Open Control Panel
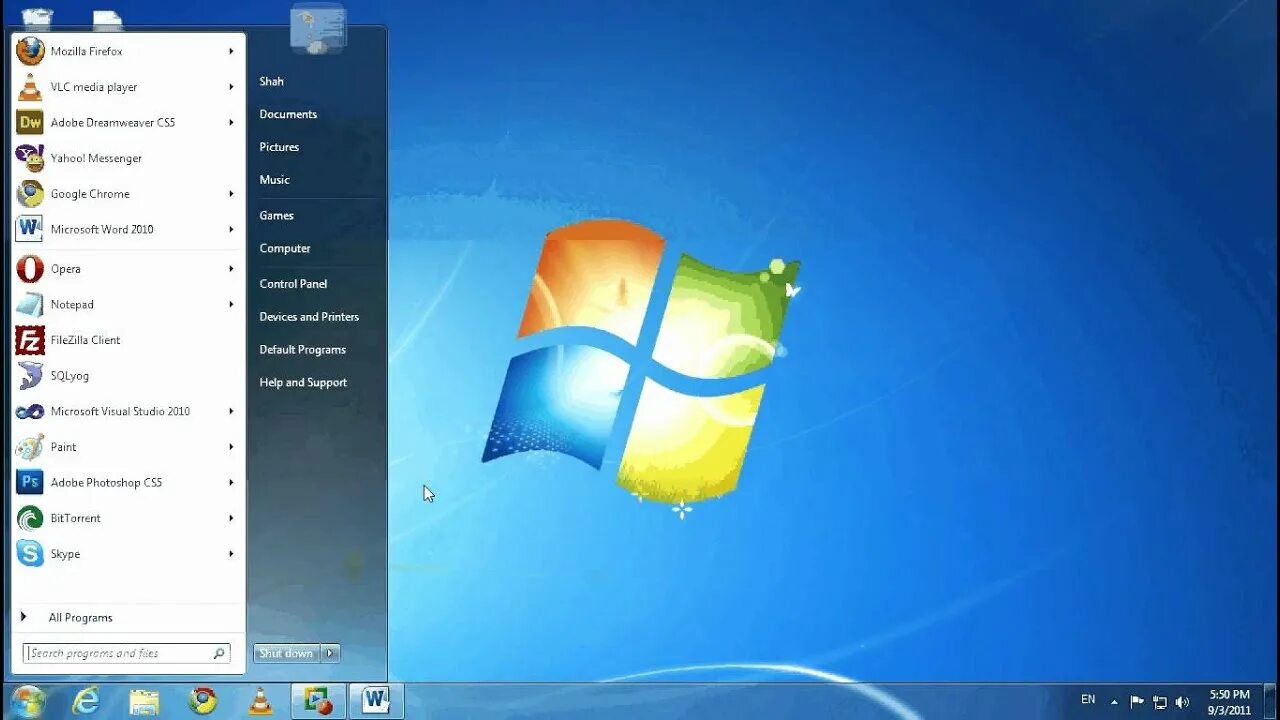 pyautogui.click(x=293, y=284)
